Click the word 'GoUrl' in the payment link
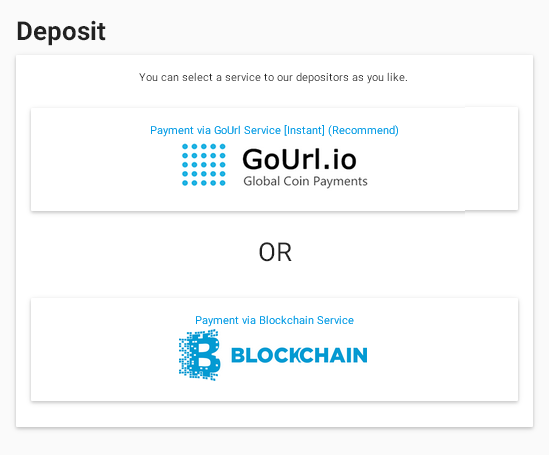 click(x=228, y=130)
